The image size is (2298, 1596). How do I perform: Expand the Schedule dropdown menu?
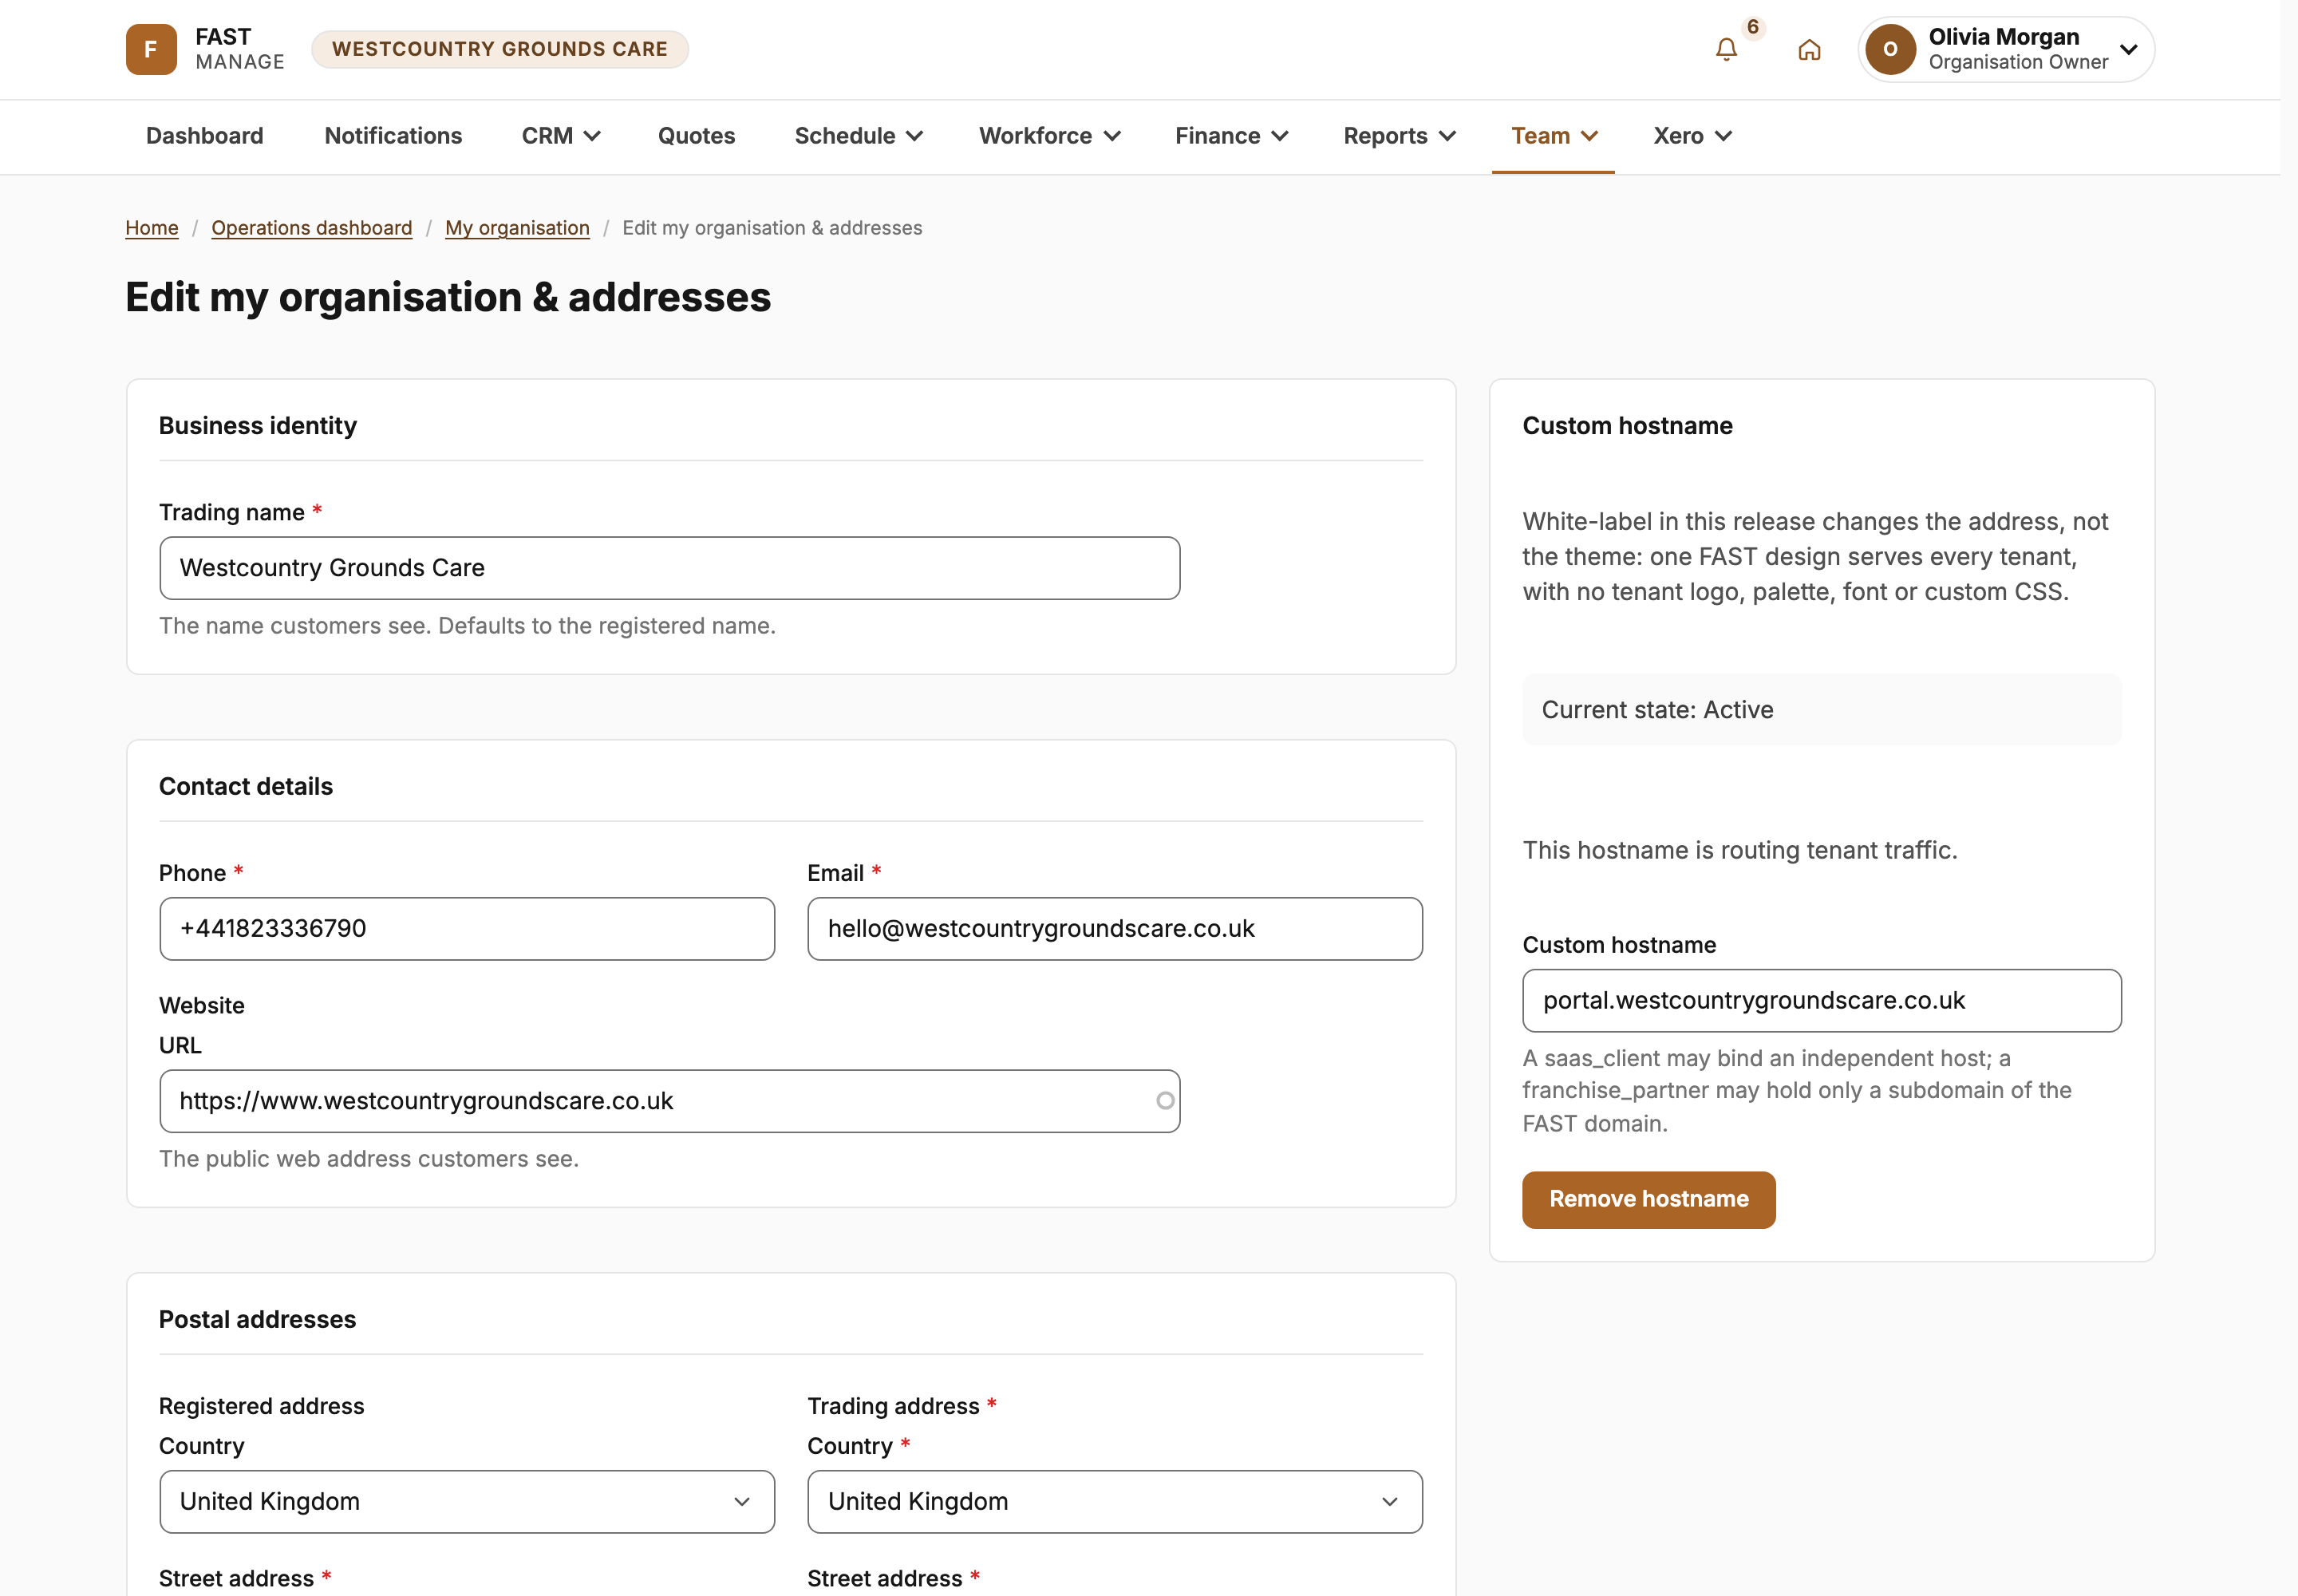(858, 136)
